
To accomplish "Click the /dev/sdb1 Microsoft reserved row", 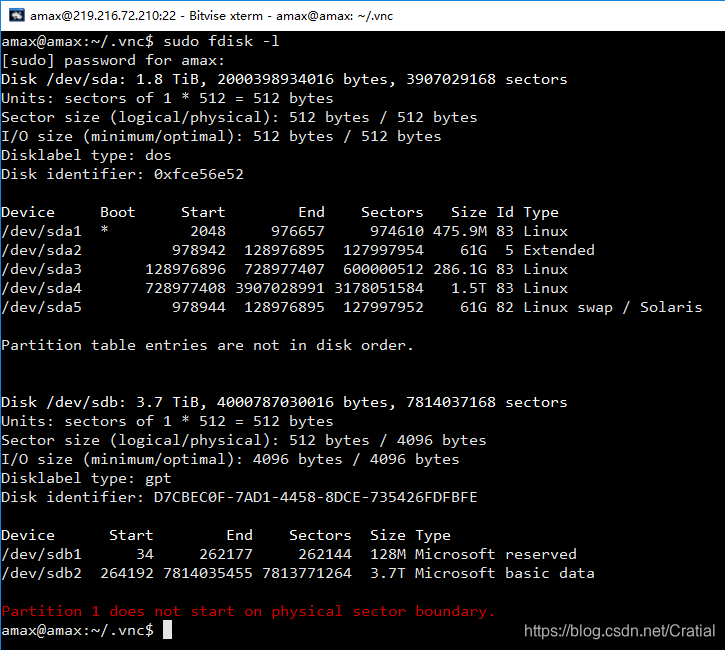I will click(289, 554).
